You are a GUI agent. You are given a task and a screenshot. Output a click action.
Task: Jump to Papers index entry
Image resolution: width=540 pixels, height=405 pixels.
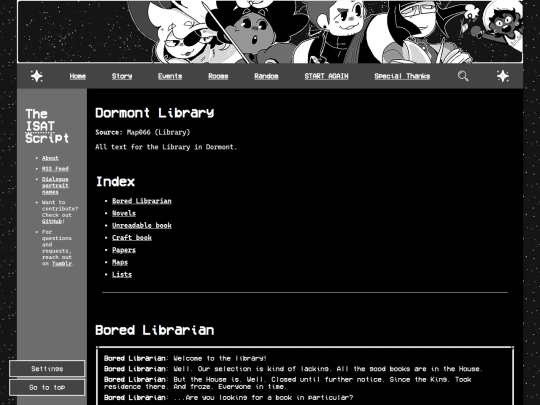124,250
